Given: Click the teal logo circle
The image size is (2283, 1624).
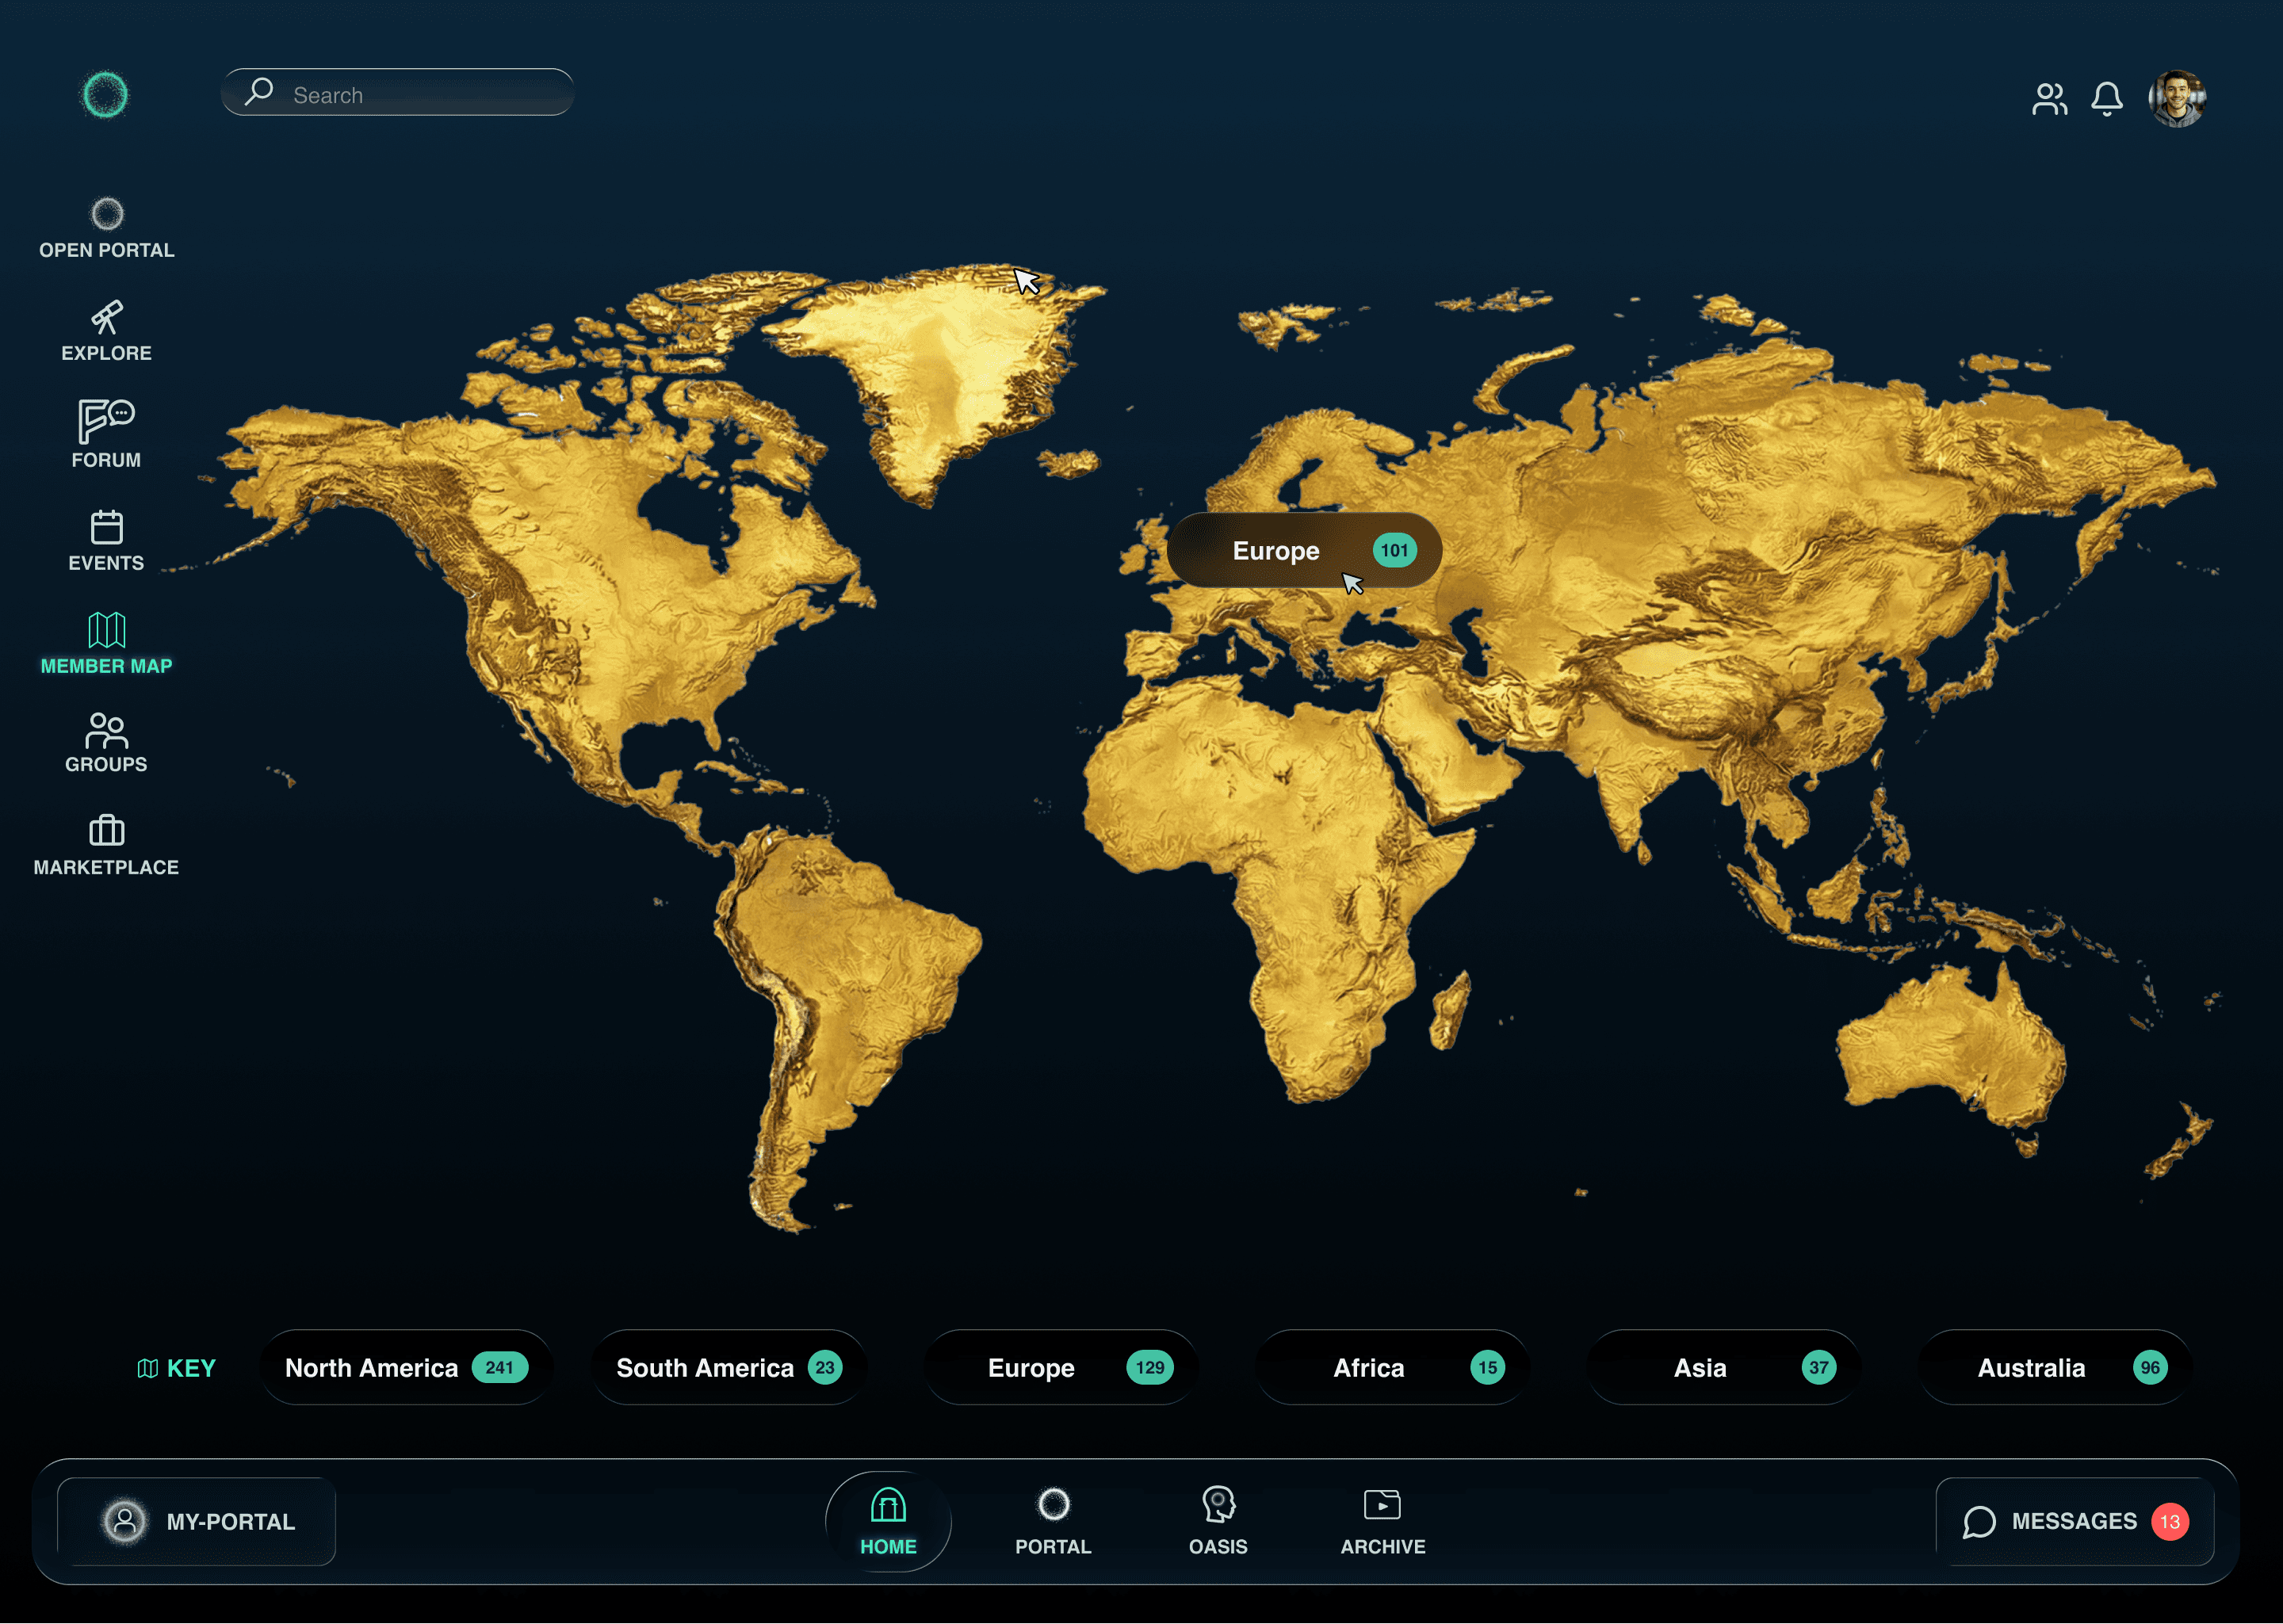Looking at the screenshot, I should coord(105,95).
